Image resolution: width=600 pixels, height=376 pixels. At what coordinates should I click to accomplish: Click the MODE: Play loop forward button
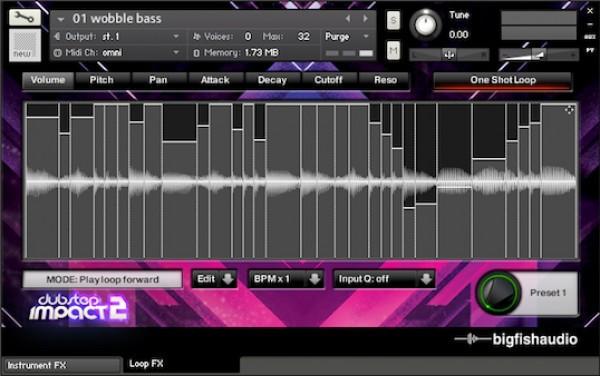[x=103, y=280]
